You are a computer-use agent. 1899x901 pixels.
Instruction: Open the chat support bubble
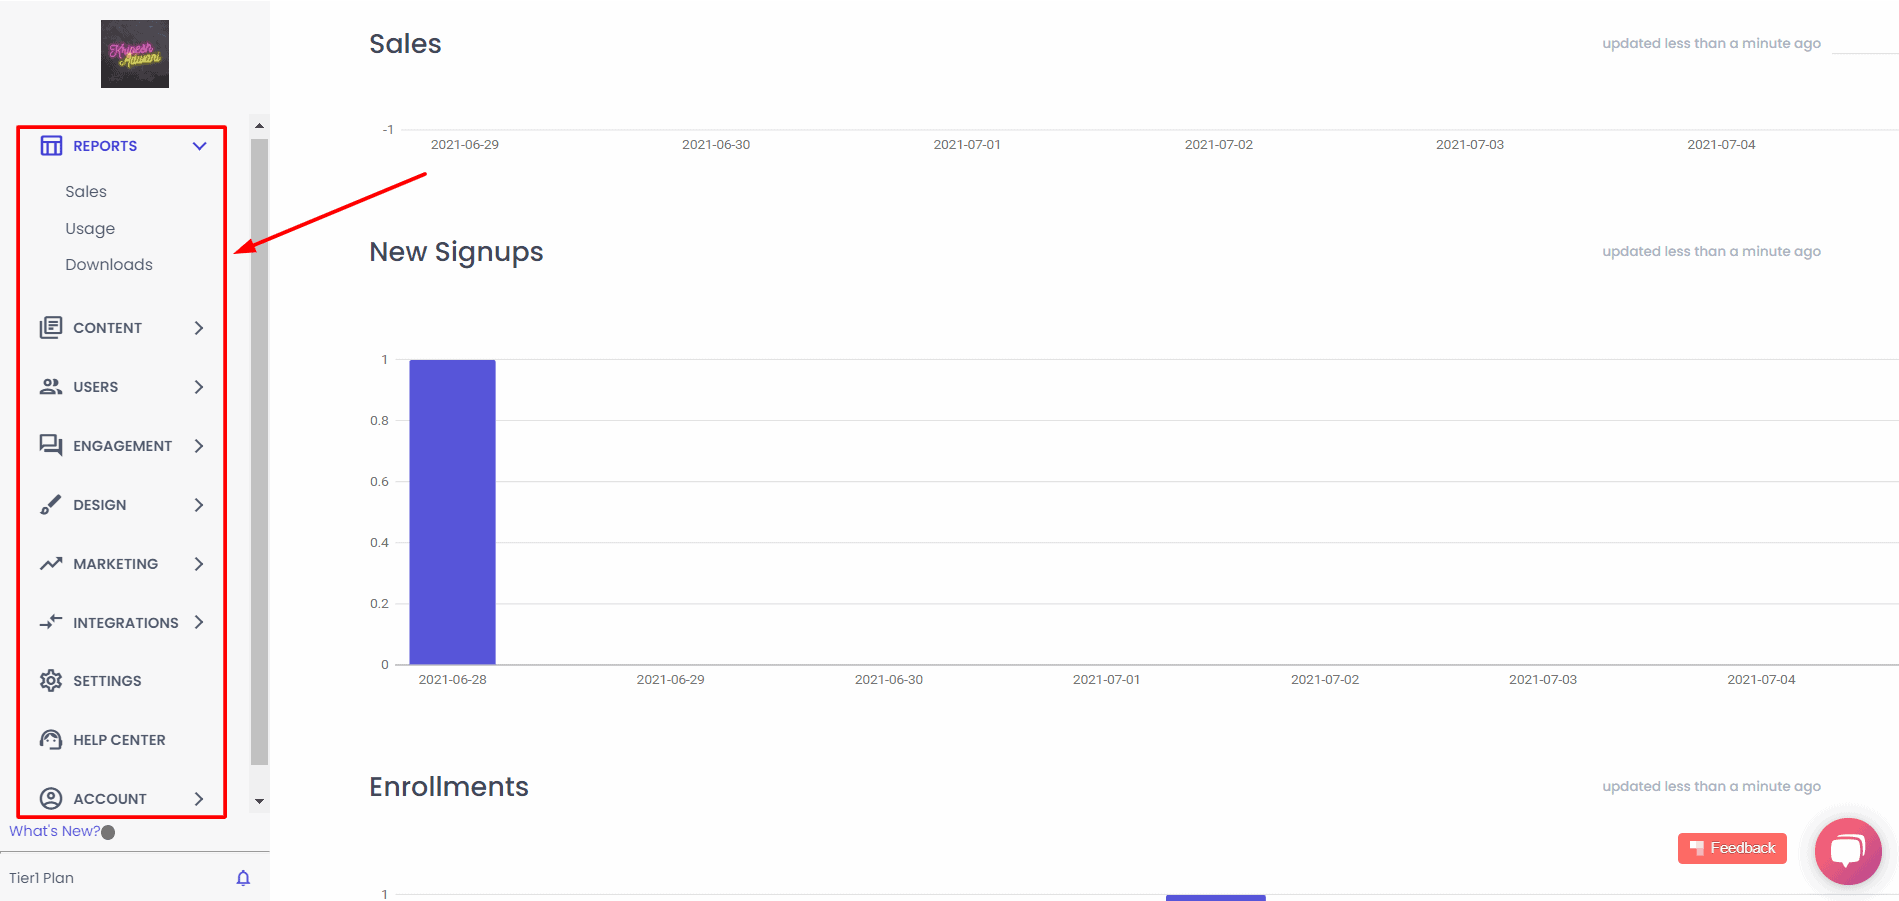coord(1847,851)
